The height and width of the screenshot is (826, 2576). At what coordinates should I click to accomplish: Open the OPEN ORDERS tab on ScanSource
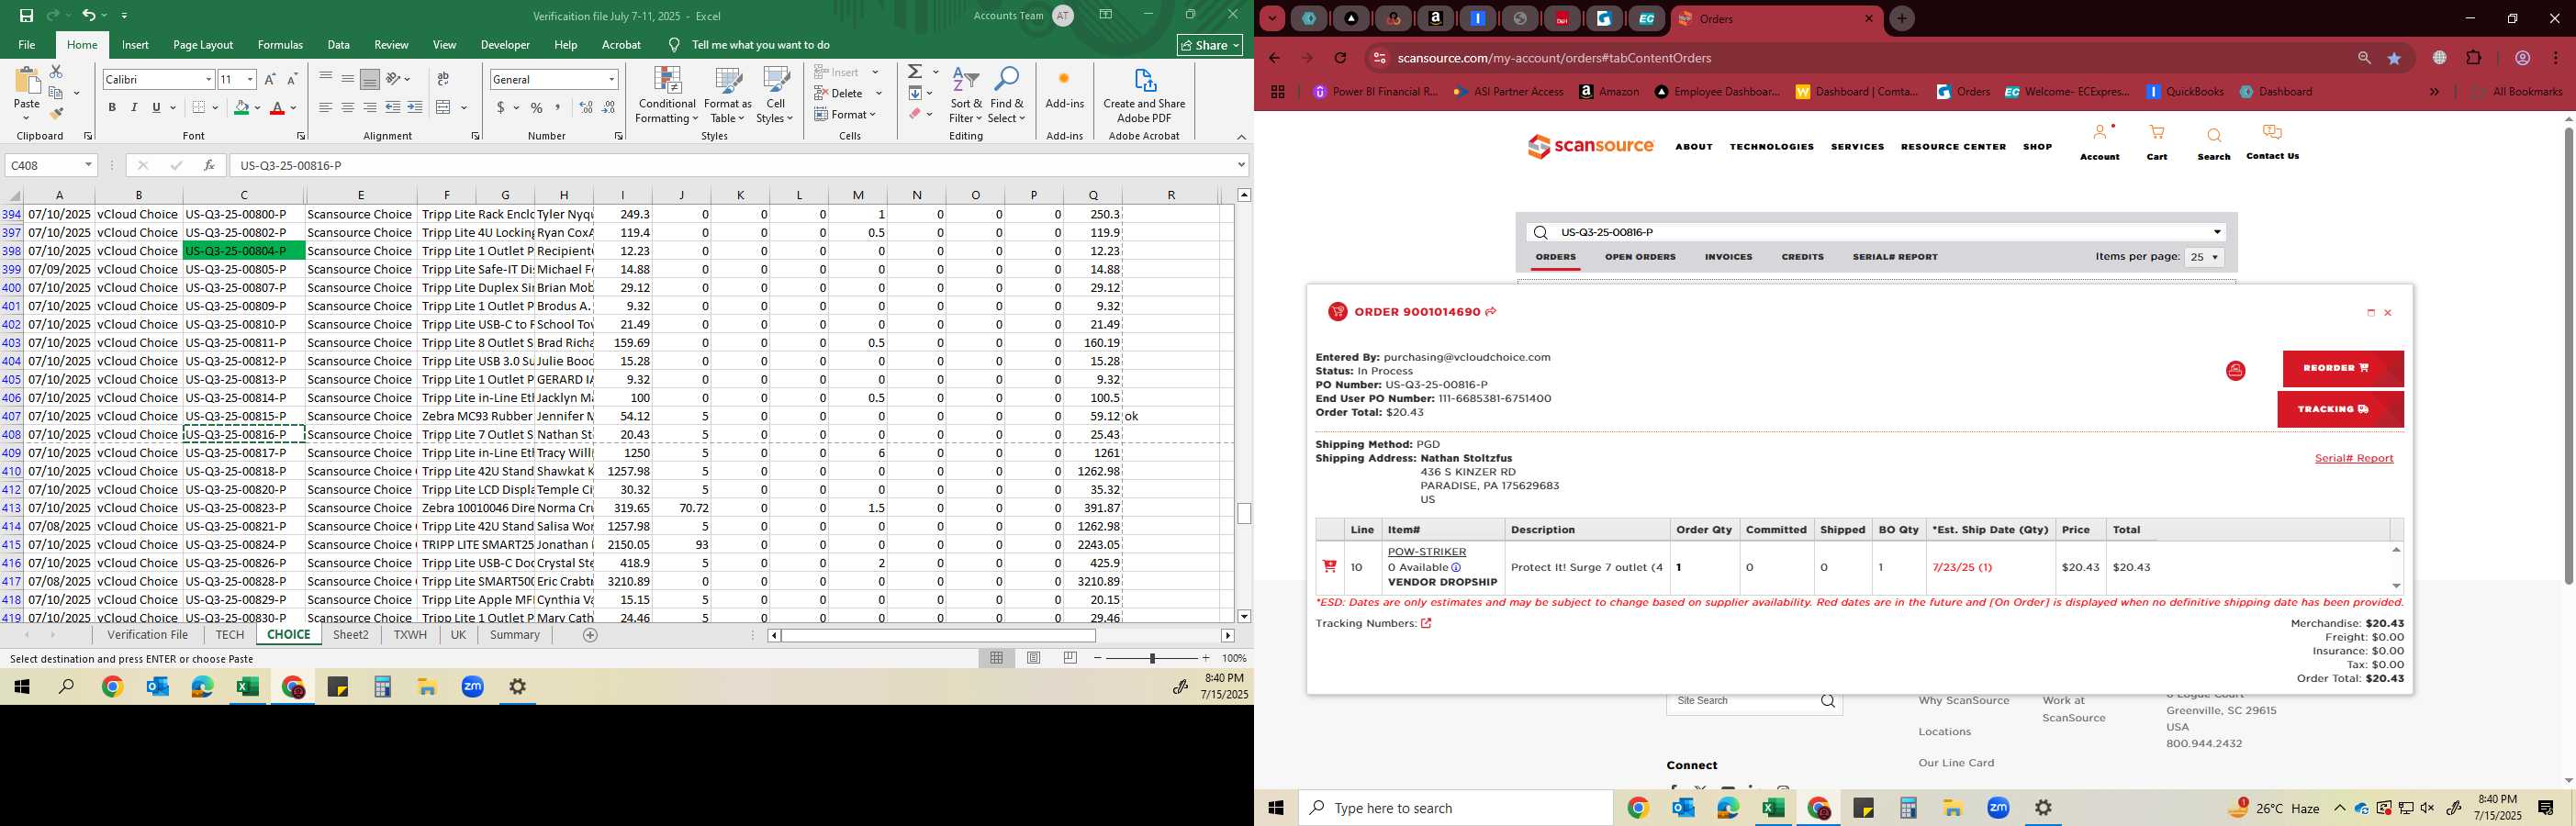[1640, 257]
